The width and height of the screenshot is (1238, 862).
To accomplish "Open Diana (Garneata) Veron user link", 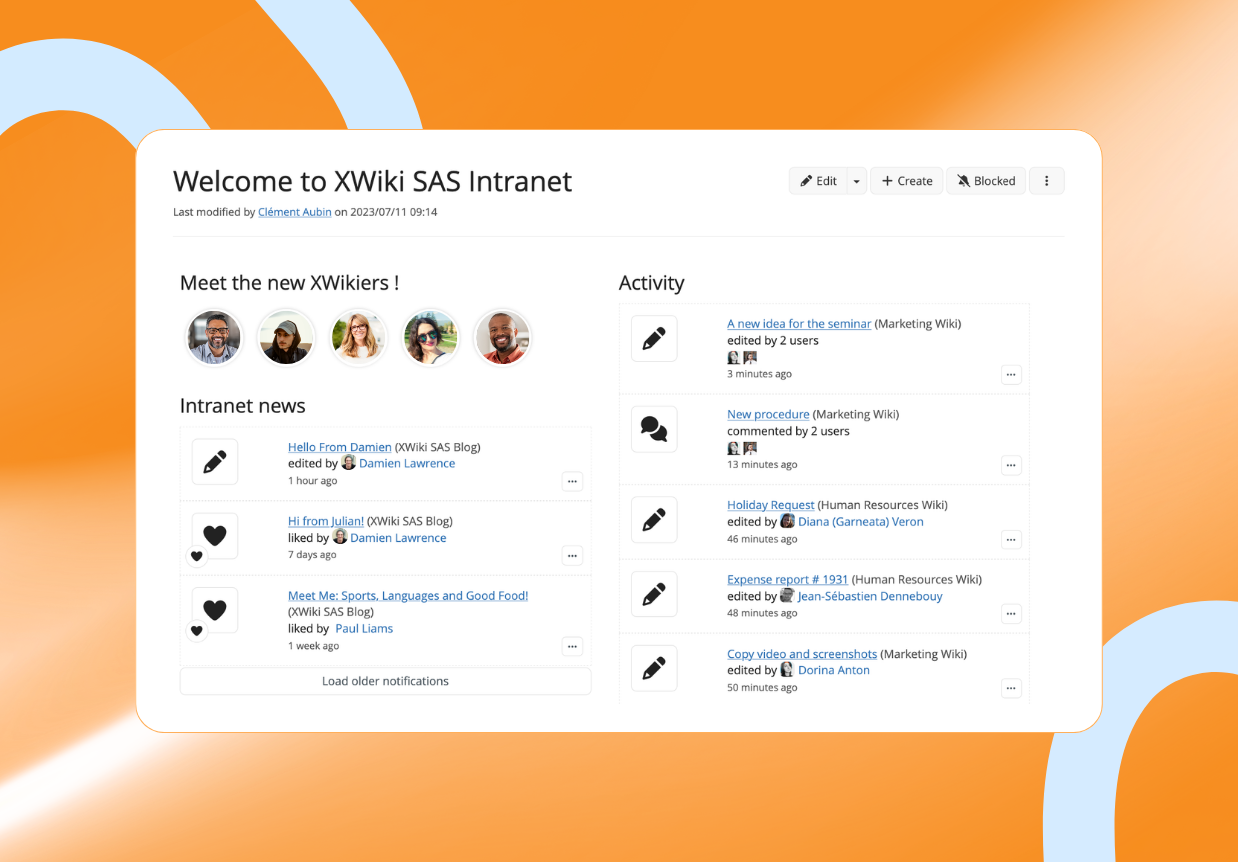I will pyautogui.click(x=860, y=522).
